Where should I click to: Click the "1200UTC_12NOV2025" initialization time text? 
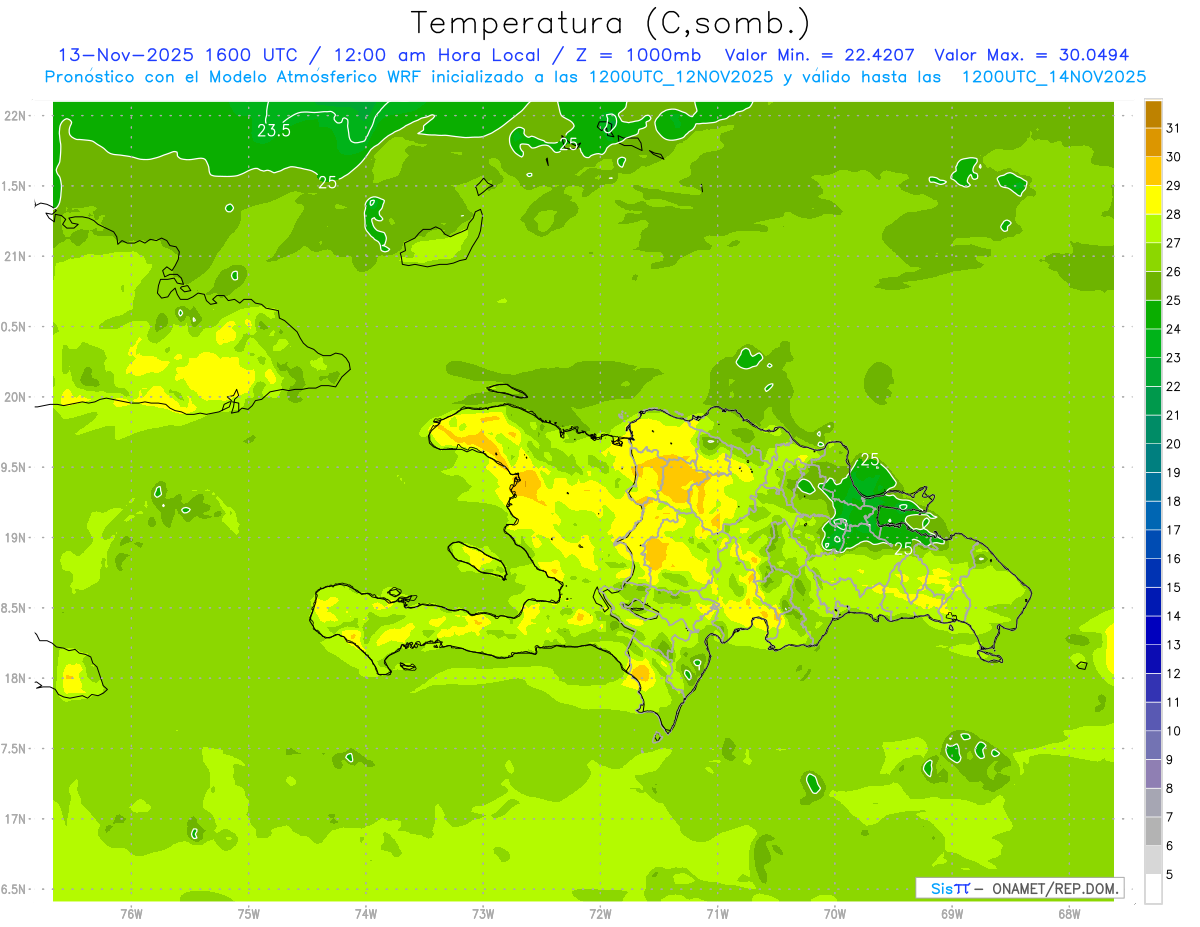(680, 77)
